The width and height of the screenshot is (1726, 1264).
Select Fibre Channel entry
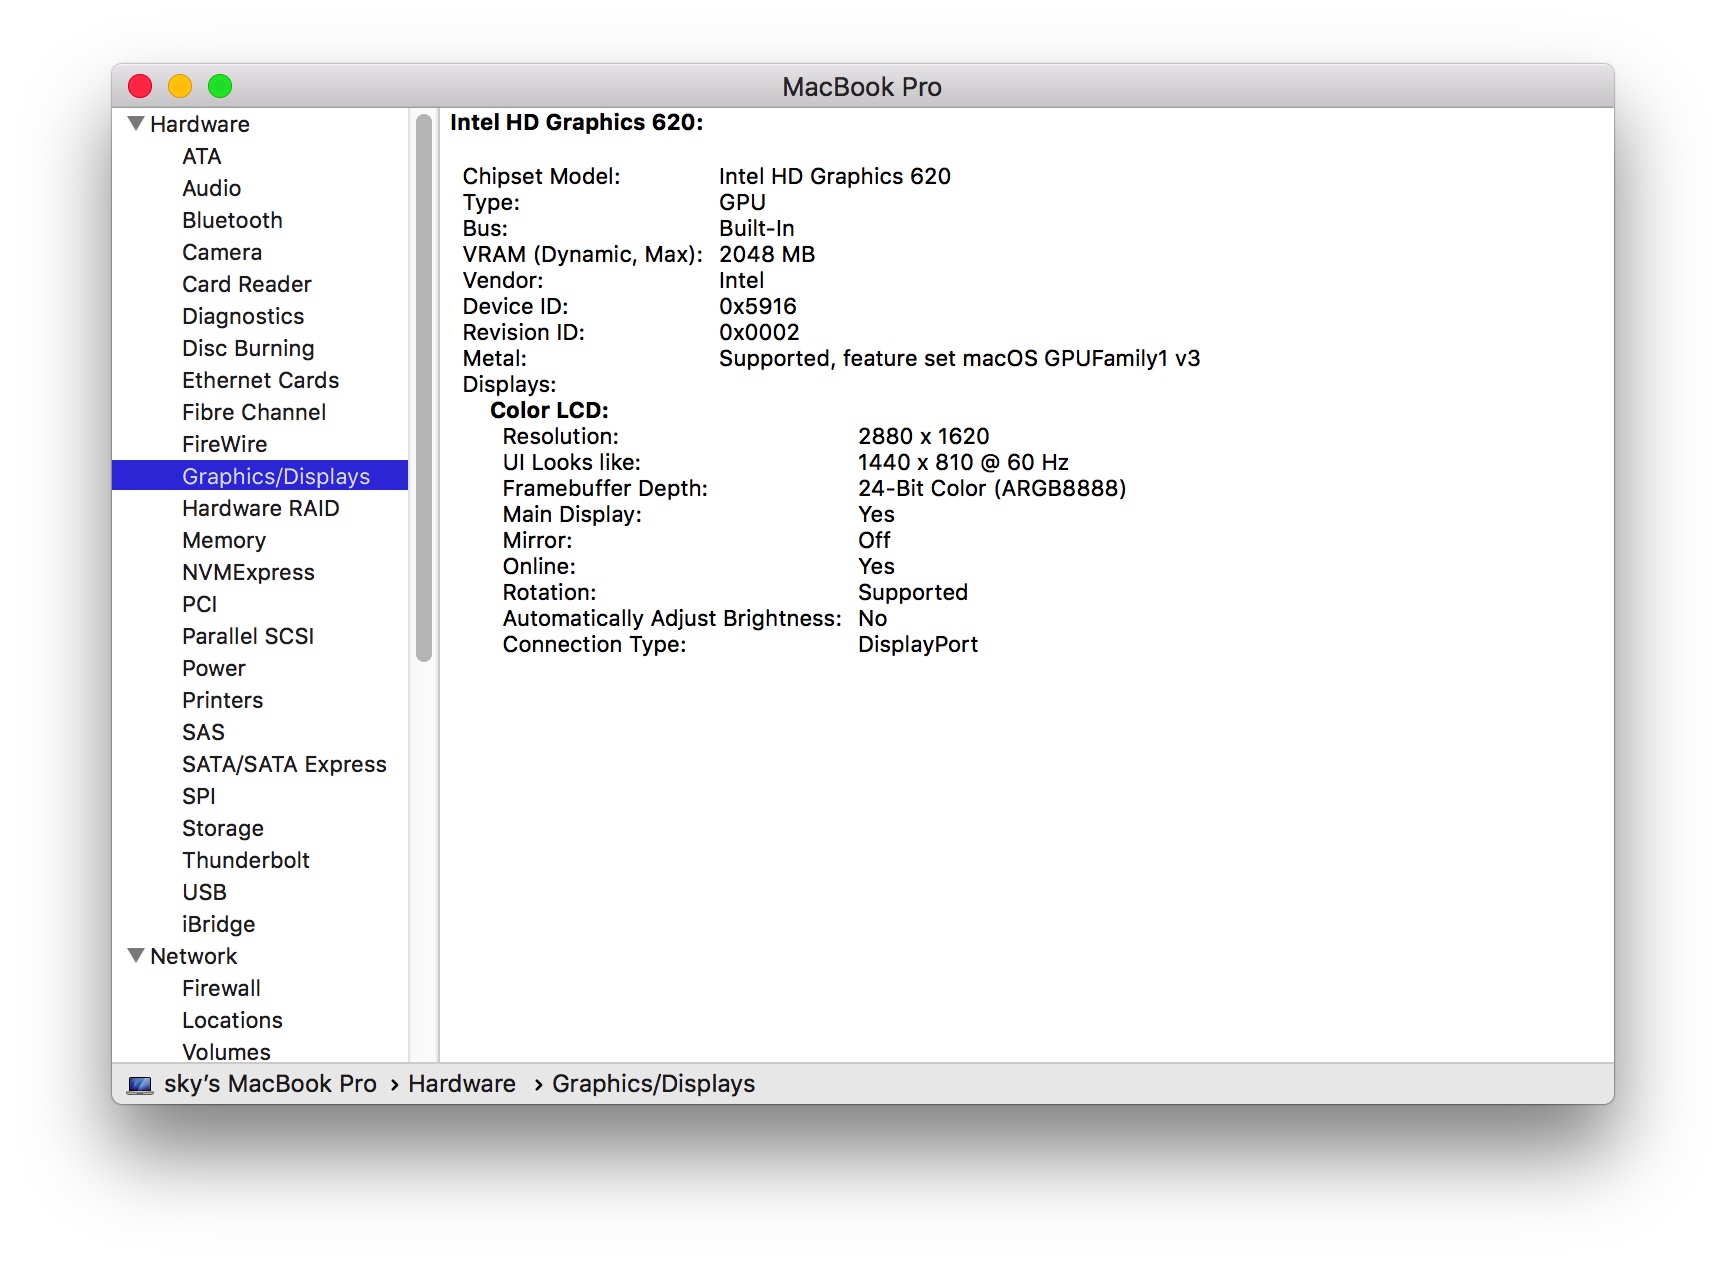click(254, 412)
